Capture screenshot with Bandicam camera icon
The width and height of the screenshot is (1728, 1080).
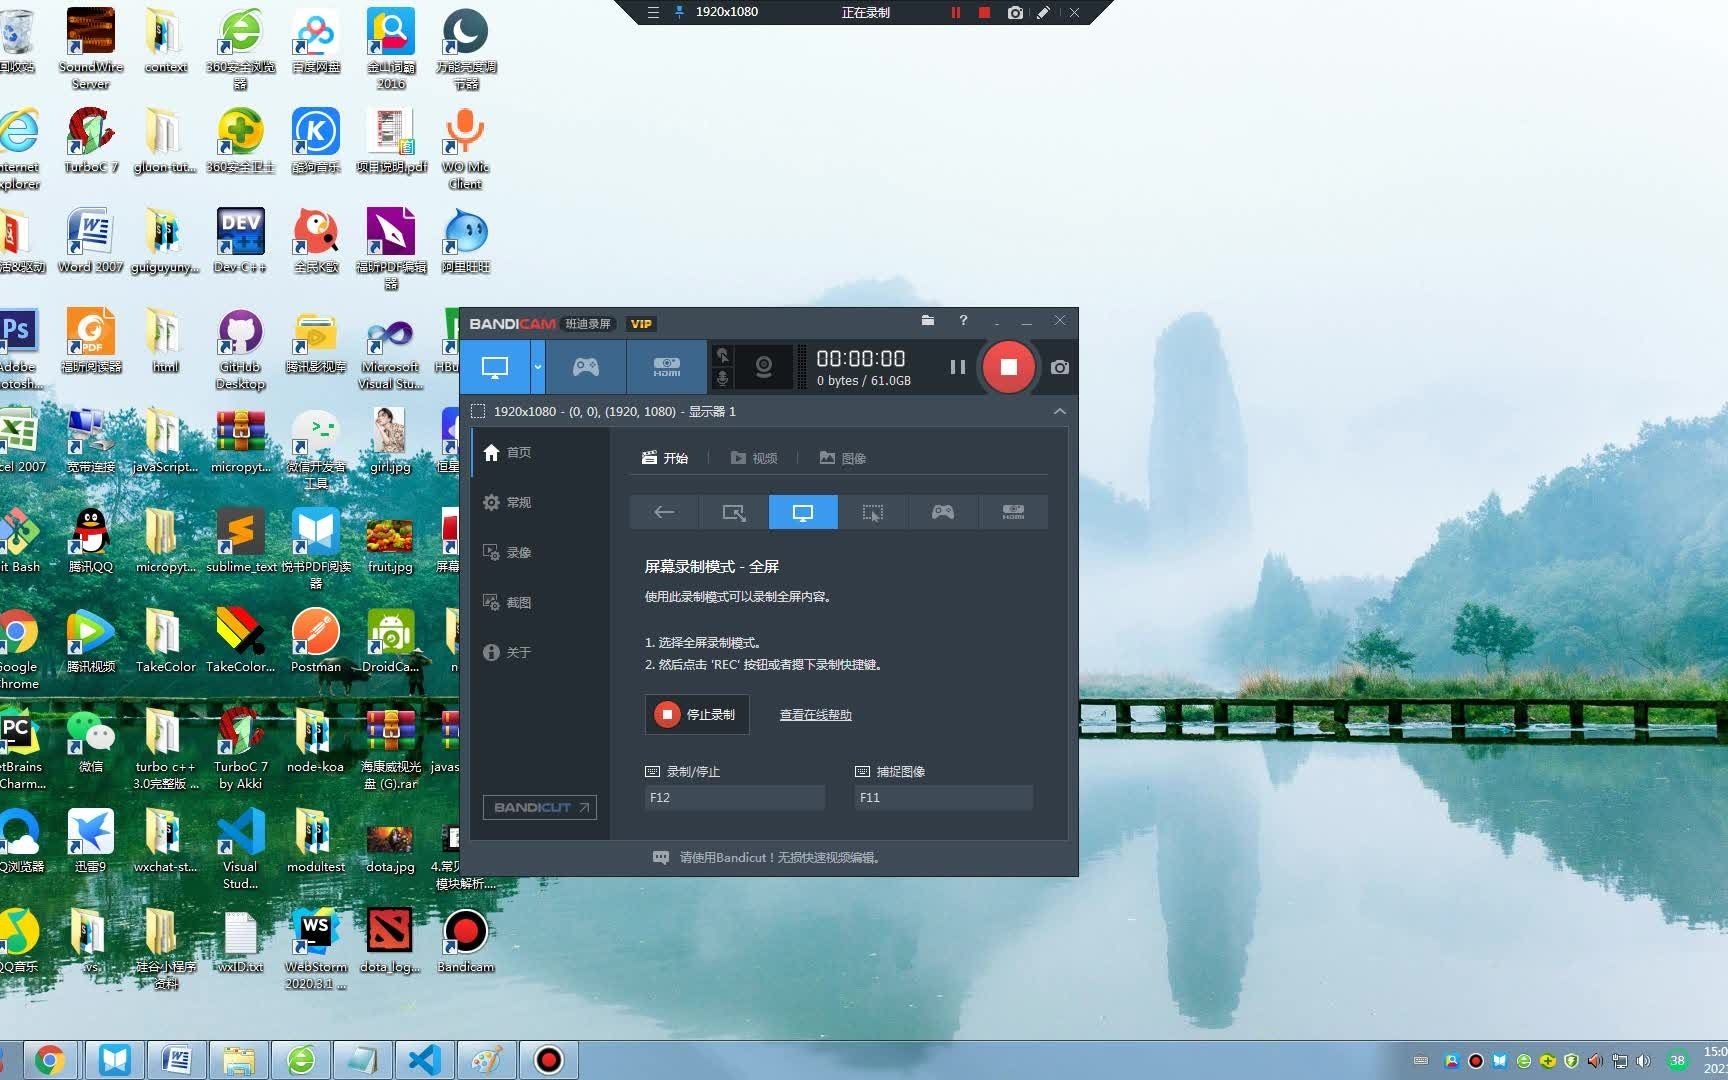[1060, 367]
